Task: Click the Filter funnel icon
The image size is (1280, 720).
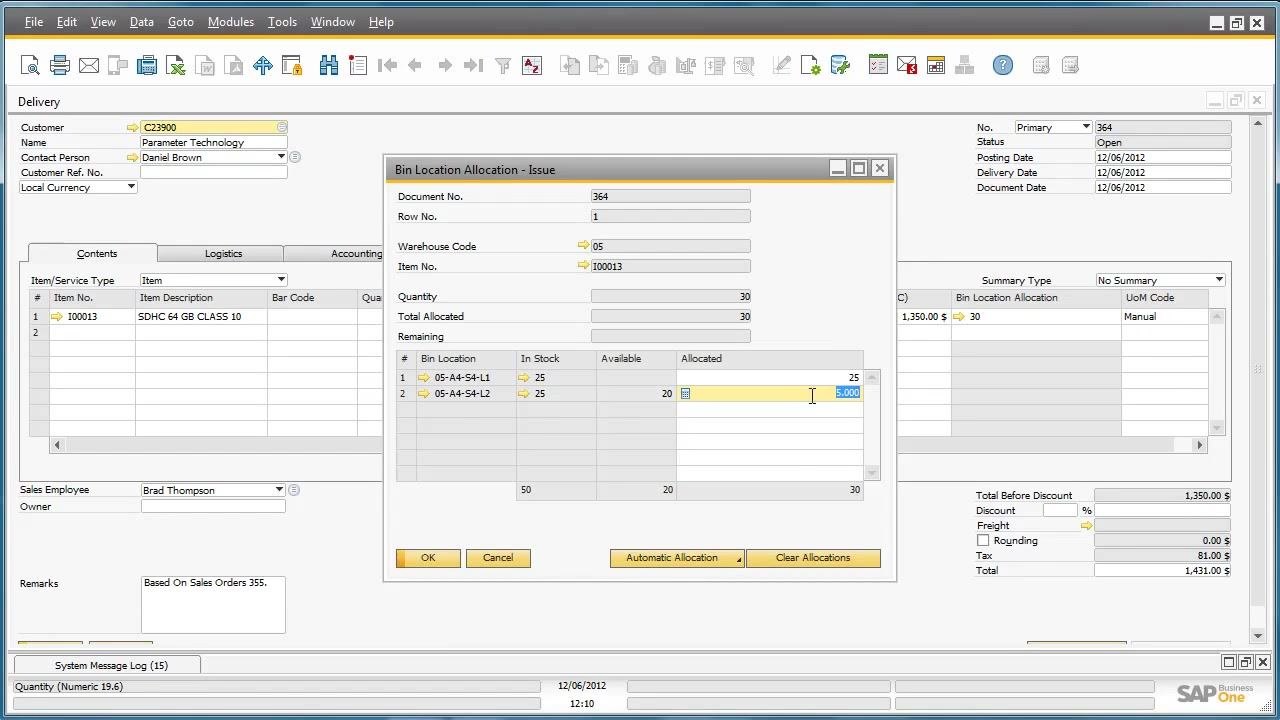Action: 503,66
